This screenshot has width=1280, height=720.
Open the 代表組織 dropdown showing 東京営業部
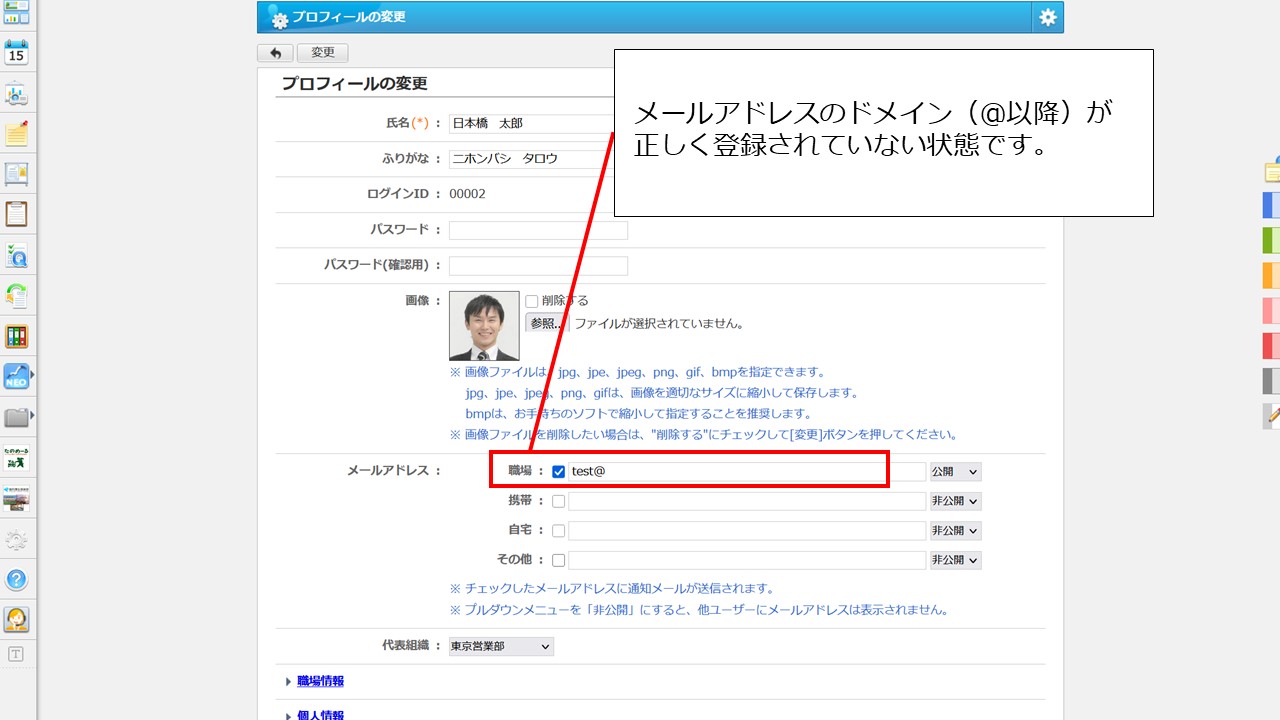click(500, 646)
